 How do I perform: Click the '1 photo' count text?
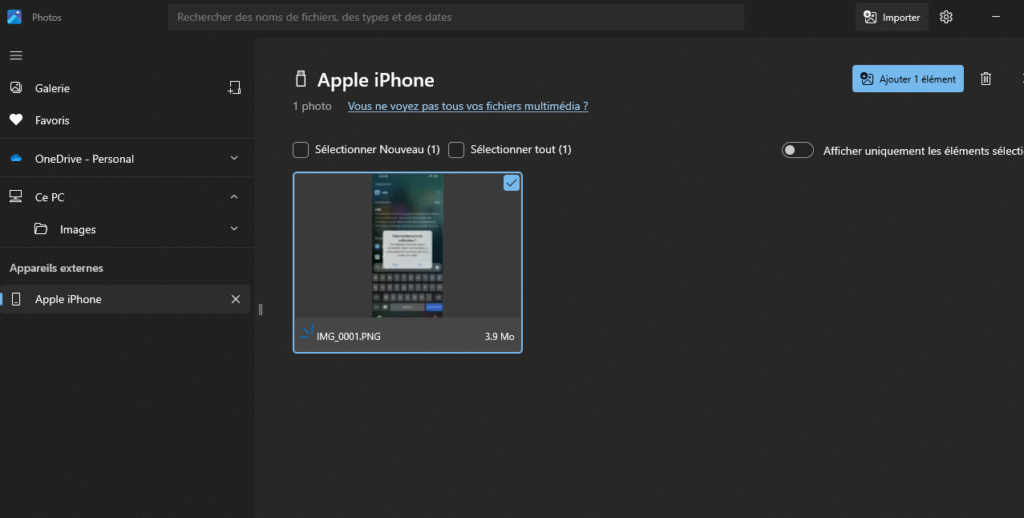(312, 106)
